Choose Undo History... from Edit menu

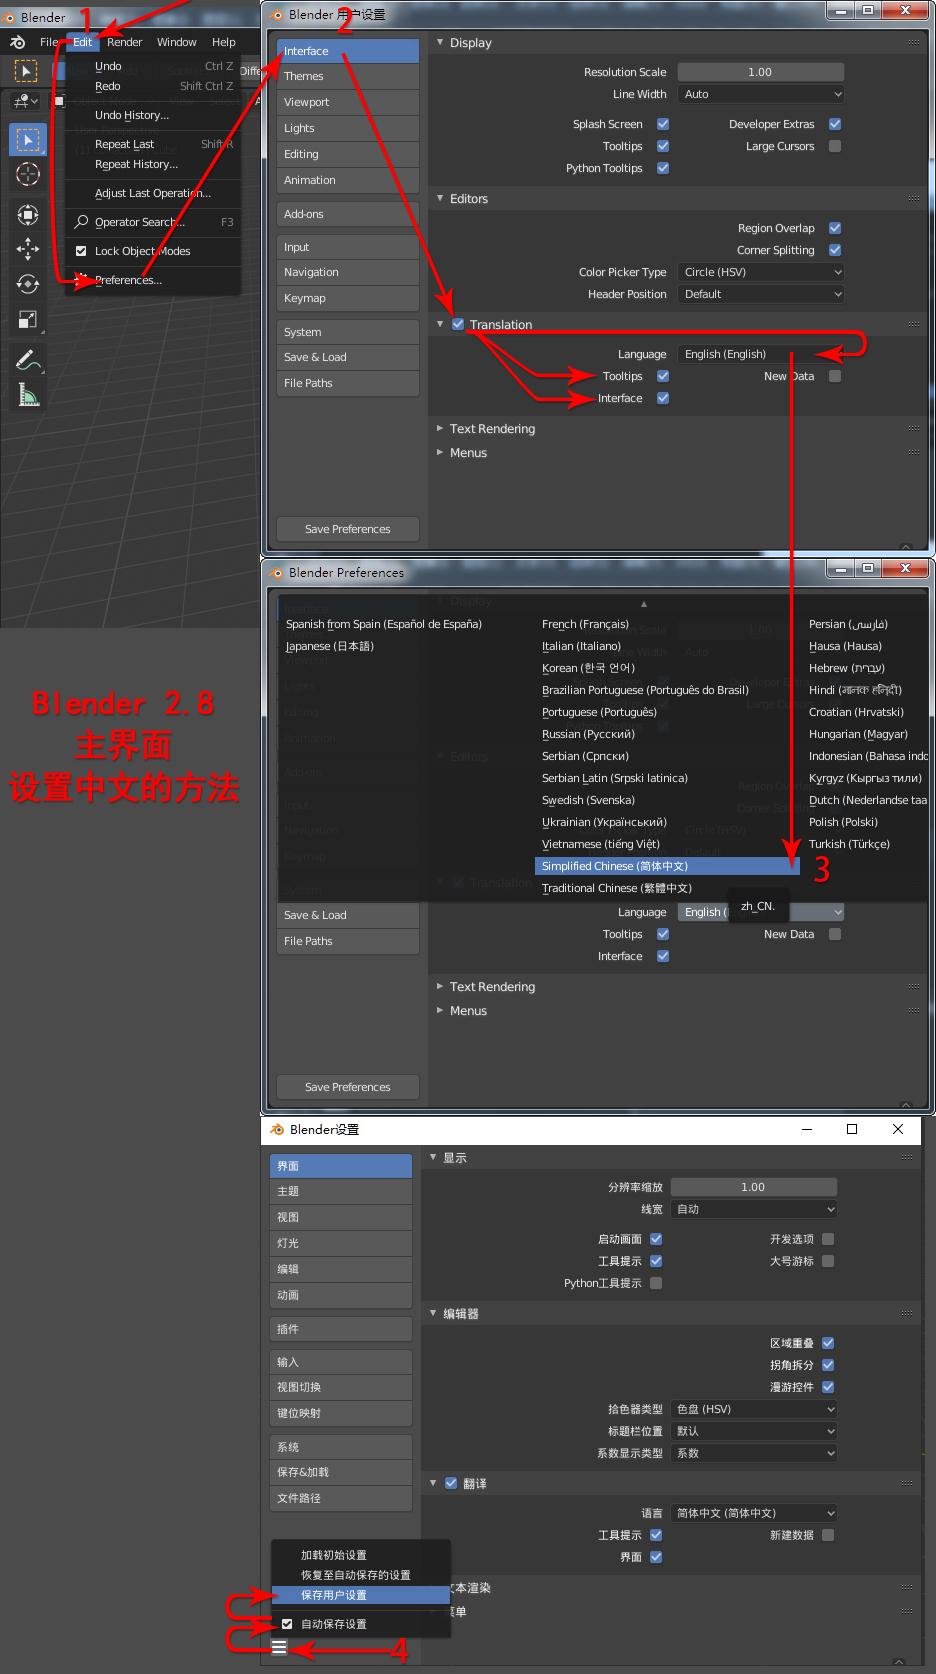click(x=154, y=115)
